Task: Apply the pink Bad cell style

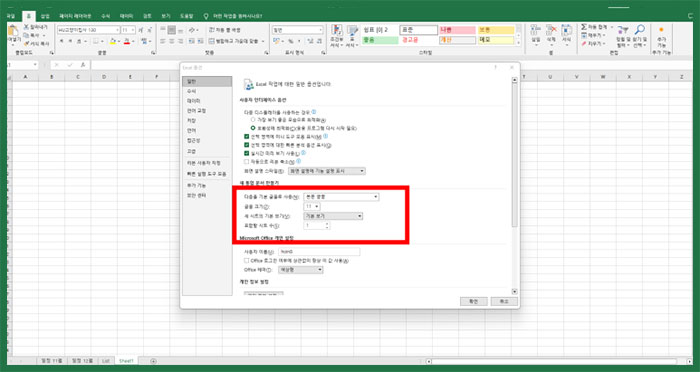Action: [x=457, y=30]
